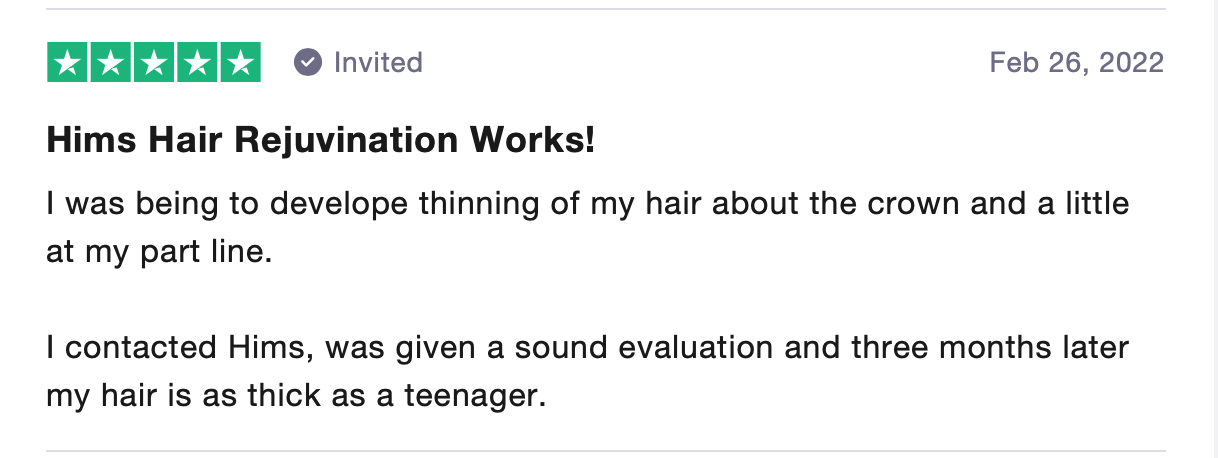Click "three months later" in the review body
Screen dimensions: 1218x458
pos(990,348)
